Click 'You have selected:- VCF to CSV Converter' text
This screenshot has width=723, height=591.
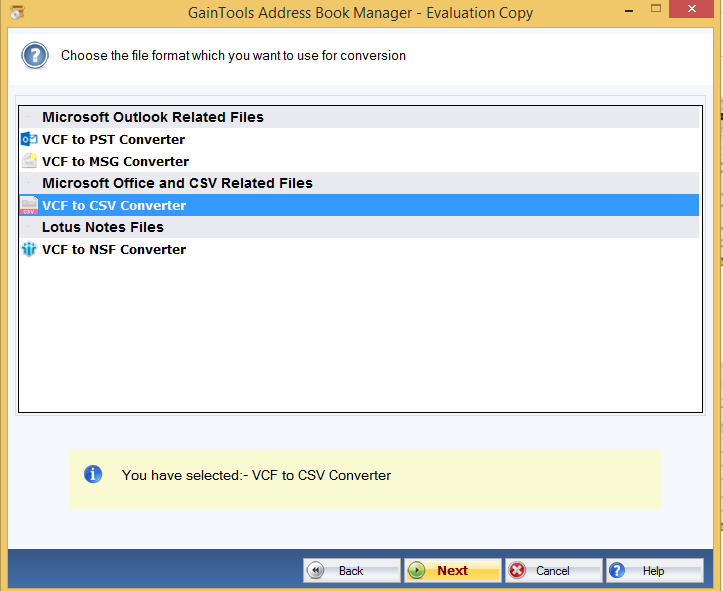pos(256,475)
